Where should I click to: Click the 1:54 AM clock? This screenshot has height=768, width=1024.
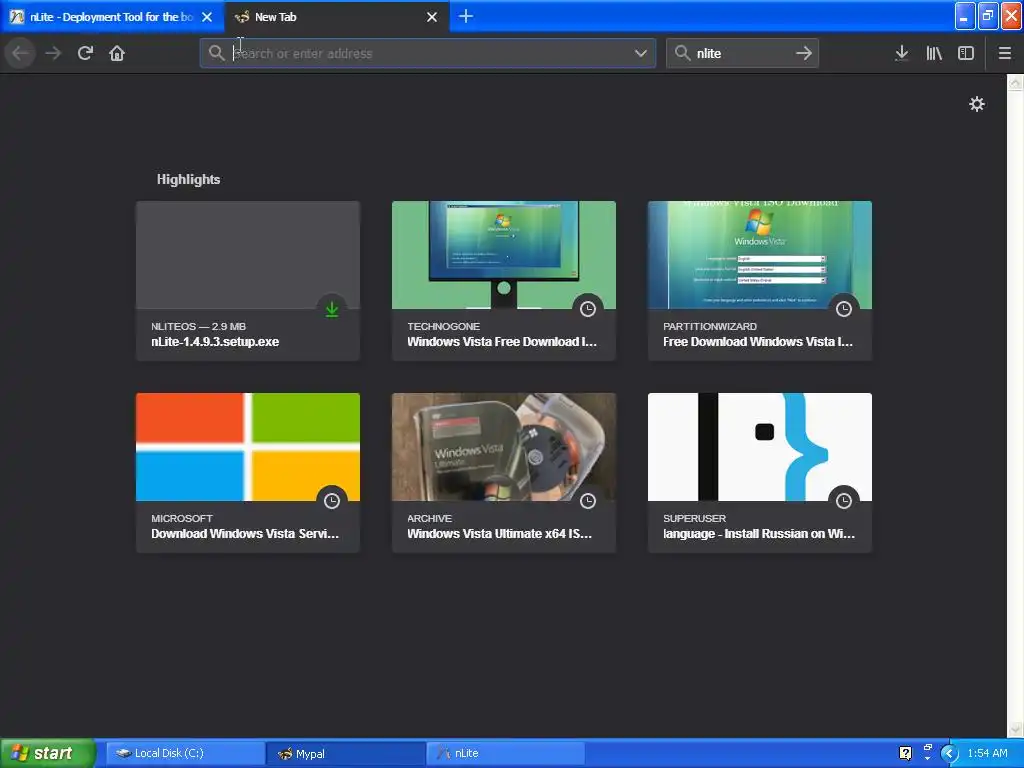pos(987,753)
